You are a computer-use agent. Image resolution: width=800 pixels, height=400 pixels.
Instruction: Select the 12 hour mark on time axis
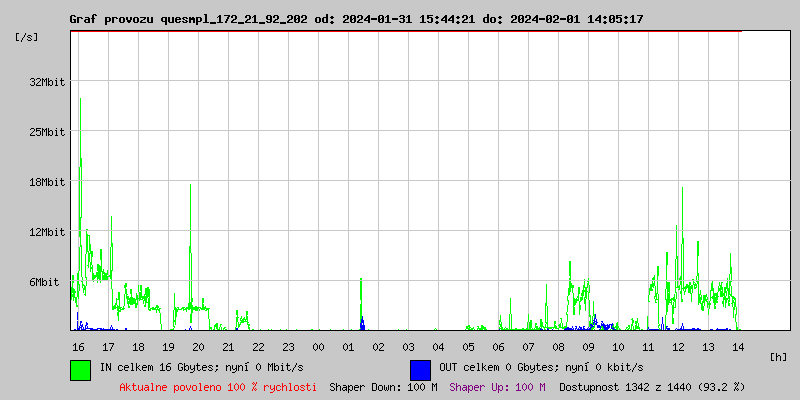(x=678, y=347)
